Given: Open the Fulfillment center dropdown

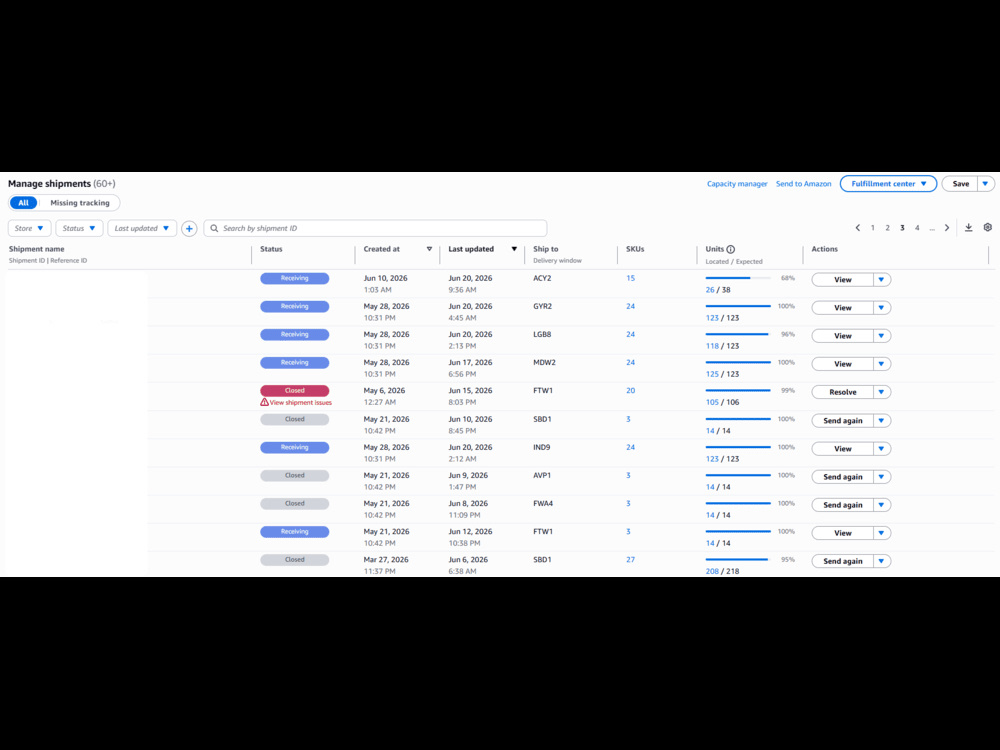Looking at the screenshot, I should click(888, 184).
